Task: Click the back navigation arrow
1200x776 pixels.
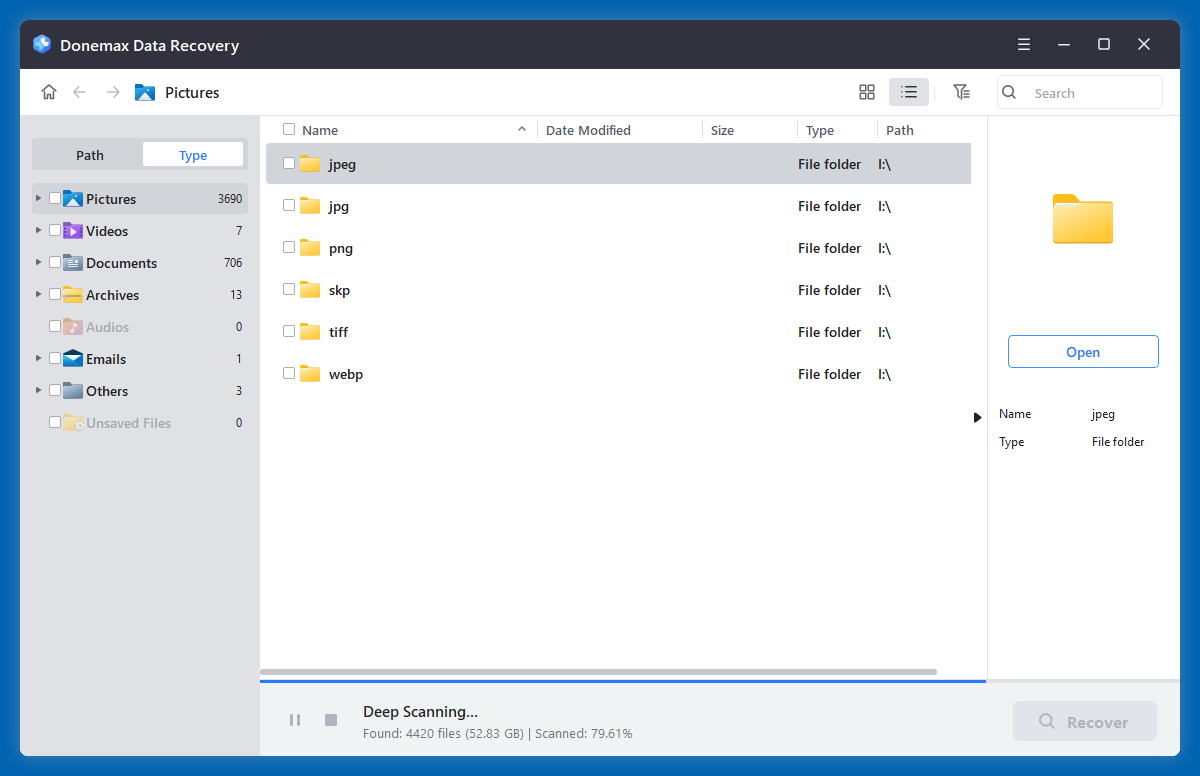Action: [x=80, y=91]
